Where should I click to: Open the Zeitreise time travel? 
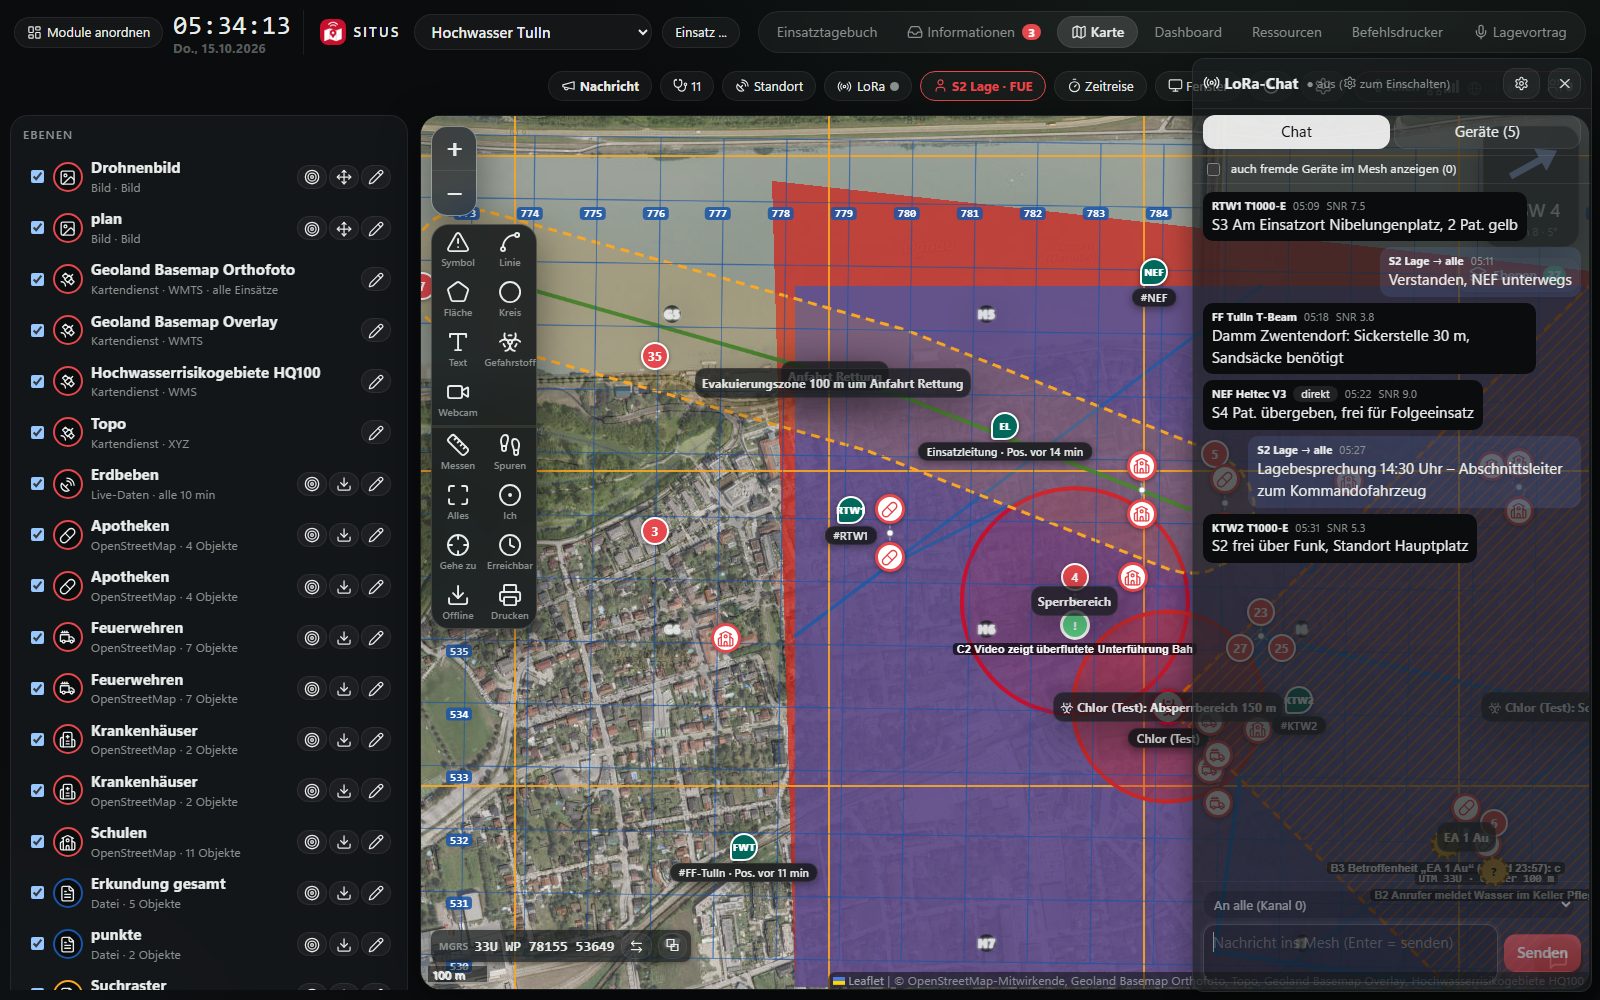[1101, 86]
